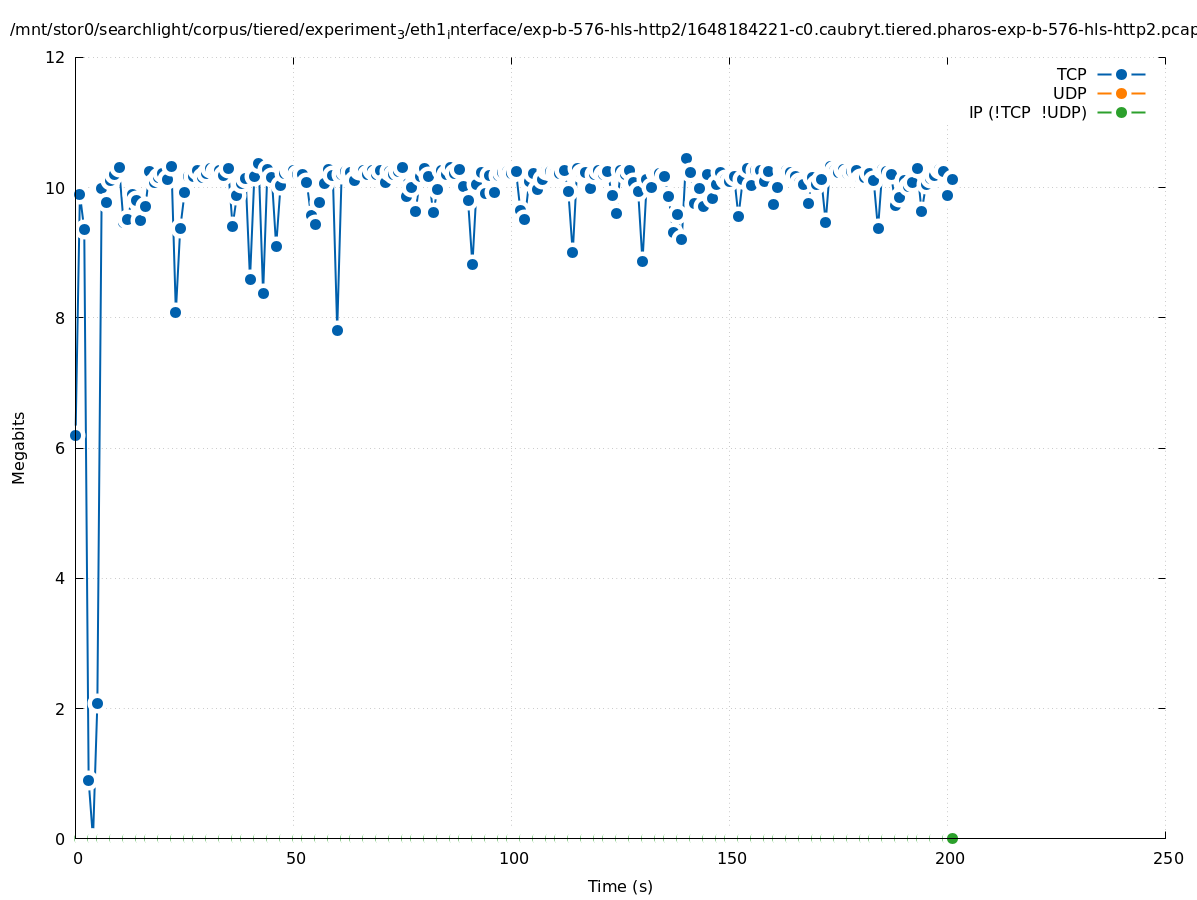
Task: Click the first TCP point near 6 Megabits
Action: pos(75,435)
